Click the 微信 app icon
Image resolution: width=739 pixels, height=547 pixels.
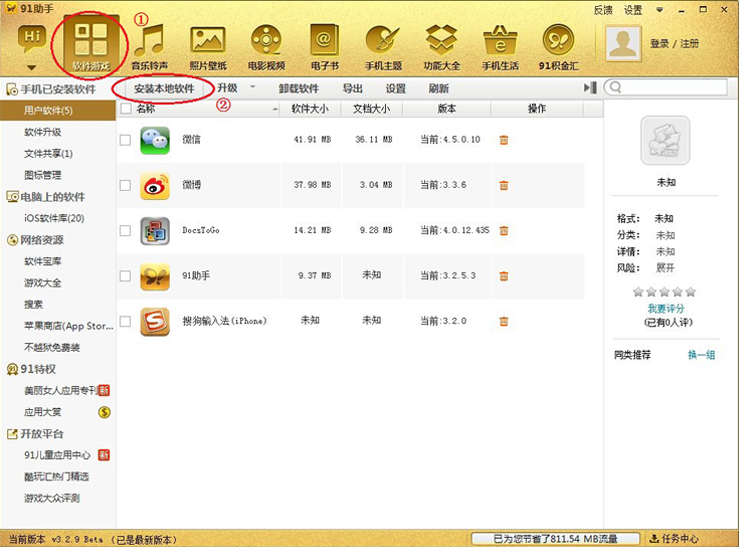155,140
